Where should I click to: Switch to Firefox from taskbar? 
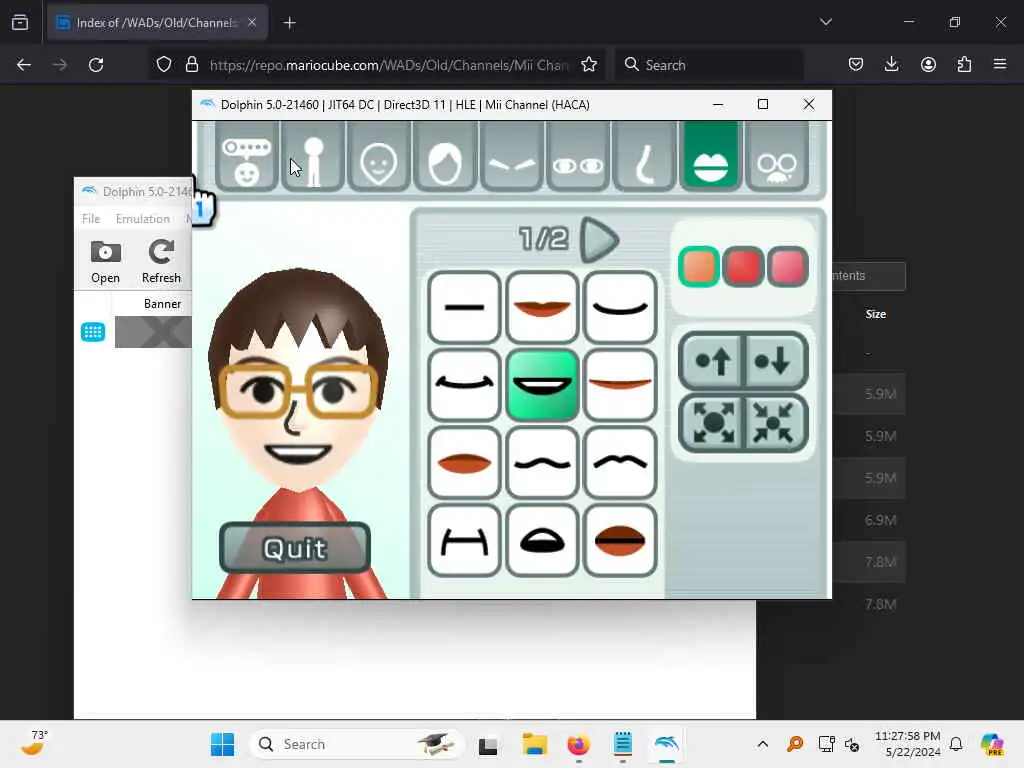[x=579, y=744]
